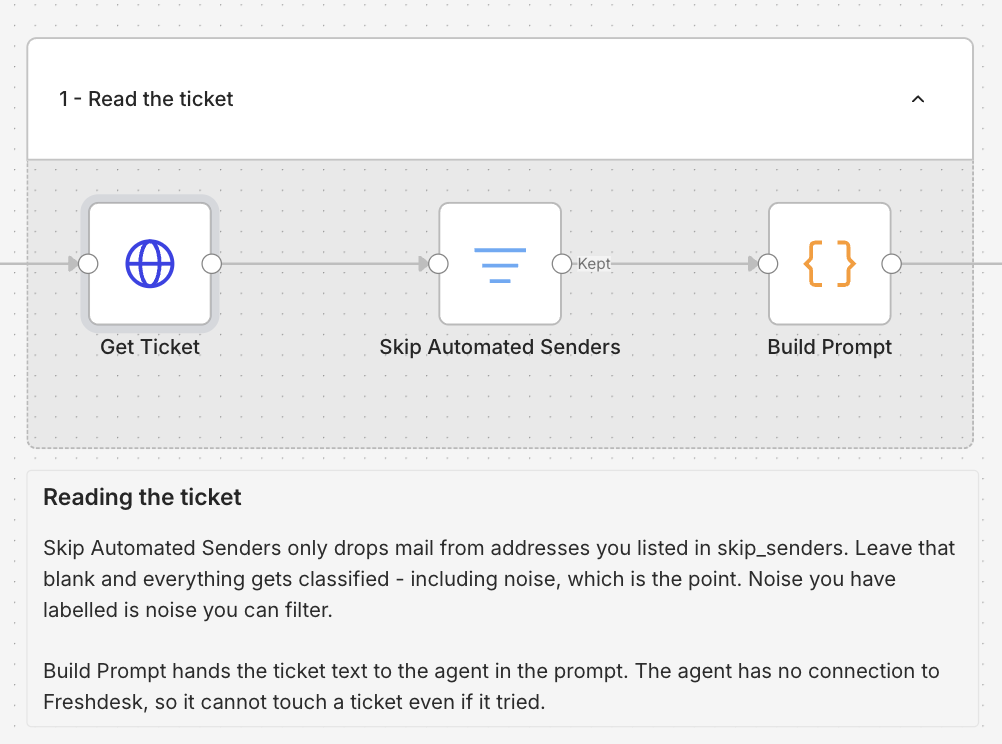The image size is (1002, 744).
Task: Click Get Ticket node input port
Action: 88,263
